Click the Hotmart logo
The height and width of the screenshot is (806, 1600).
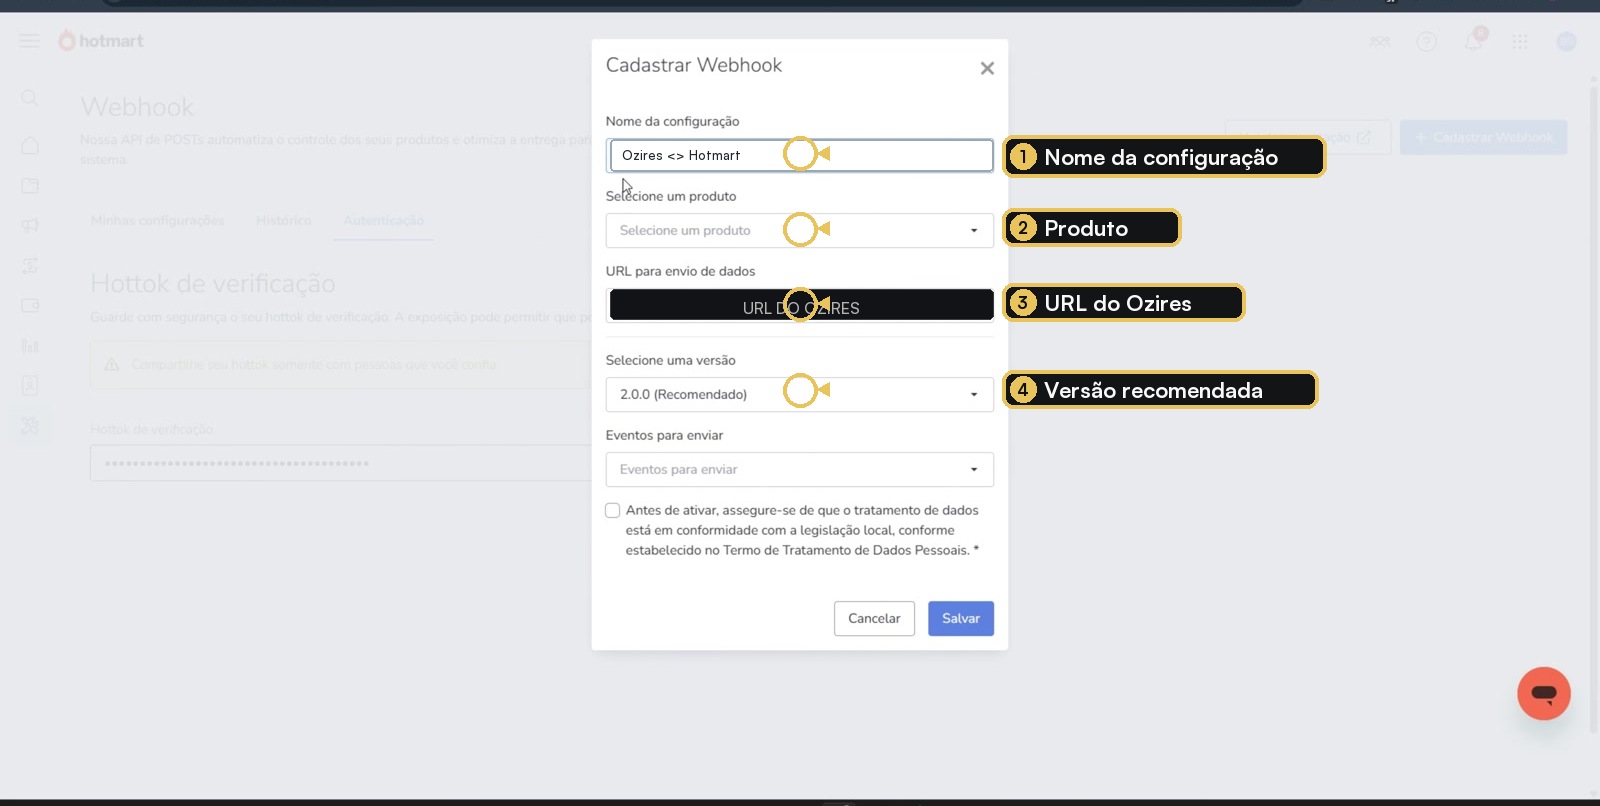pos(101,41)
